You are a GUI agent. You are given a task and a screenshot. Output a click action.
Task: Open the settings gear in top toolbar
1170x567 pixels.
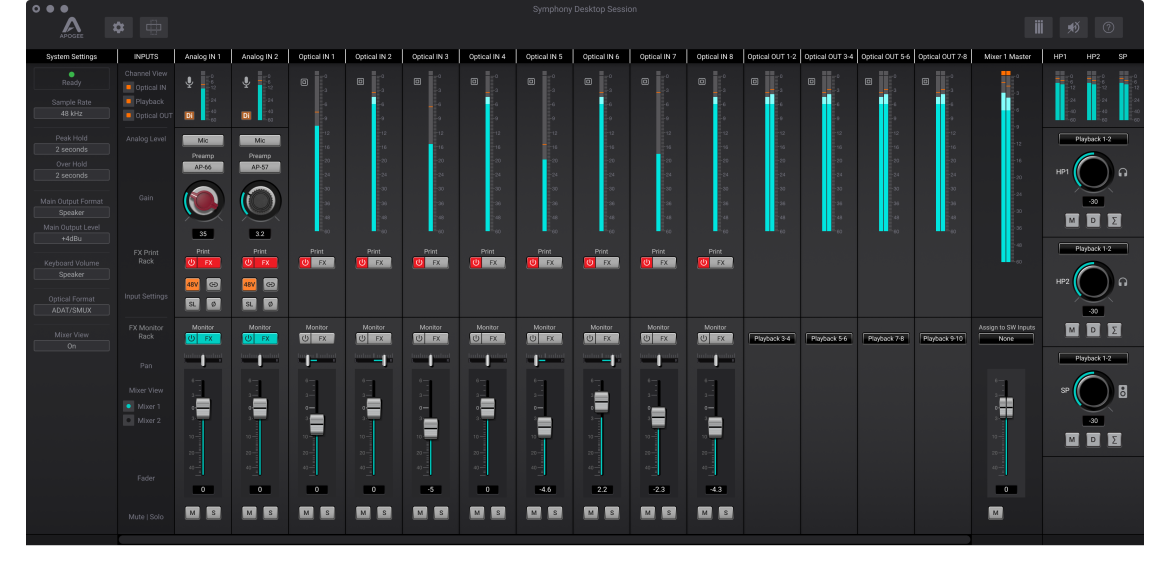119,28
